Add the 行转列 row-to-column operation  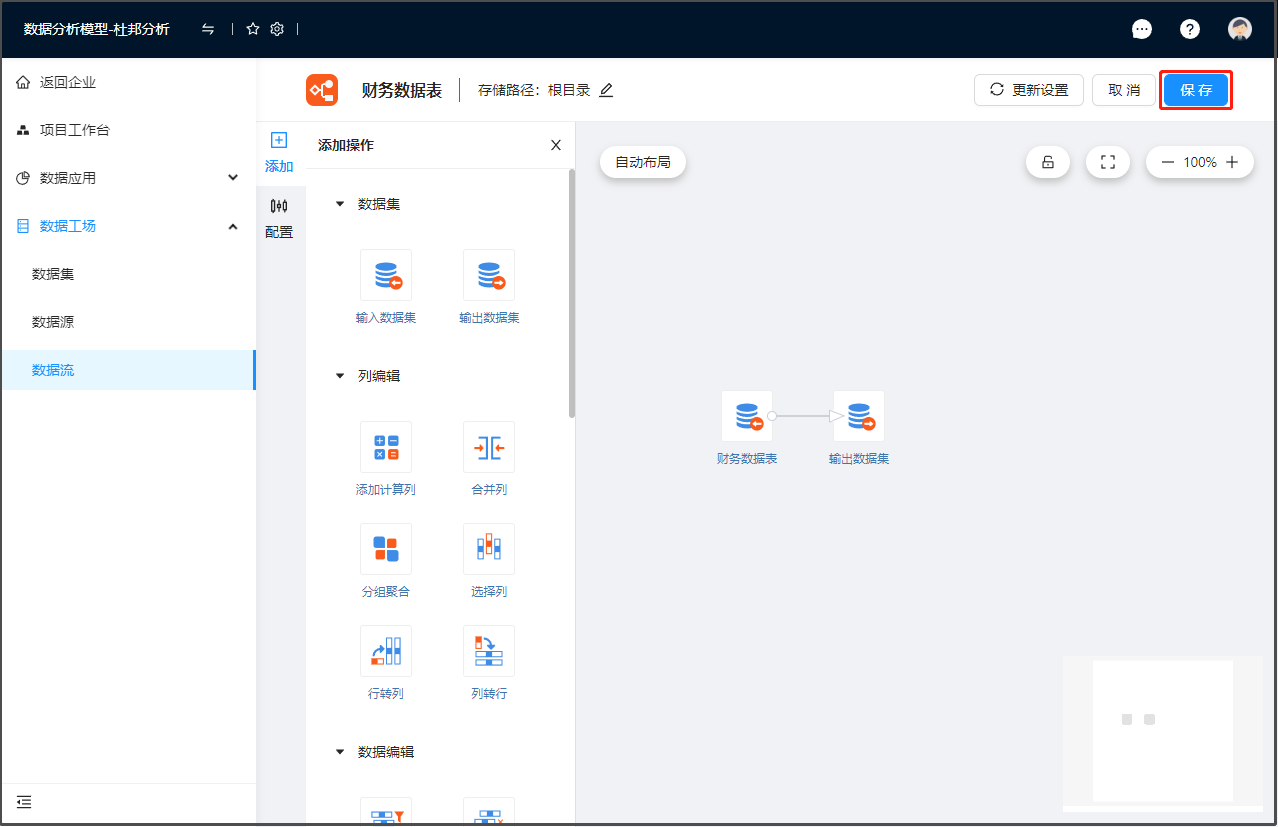tap(385, 652)
